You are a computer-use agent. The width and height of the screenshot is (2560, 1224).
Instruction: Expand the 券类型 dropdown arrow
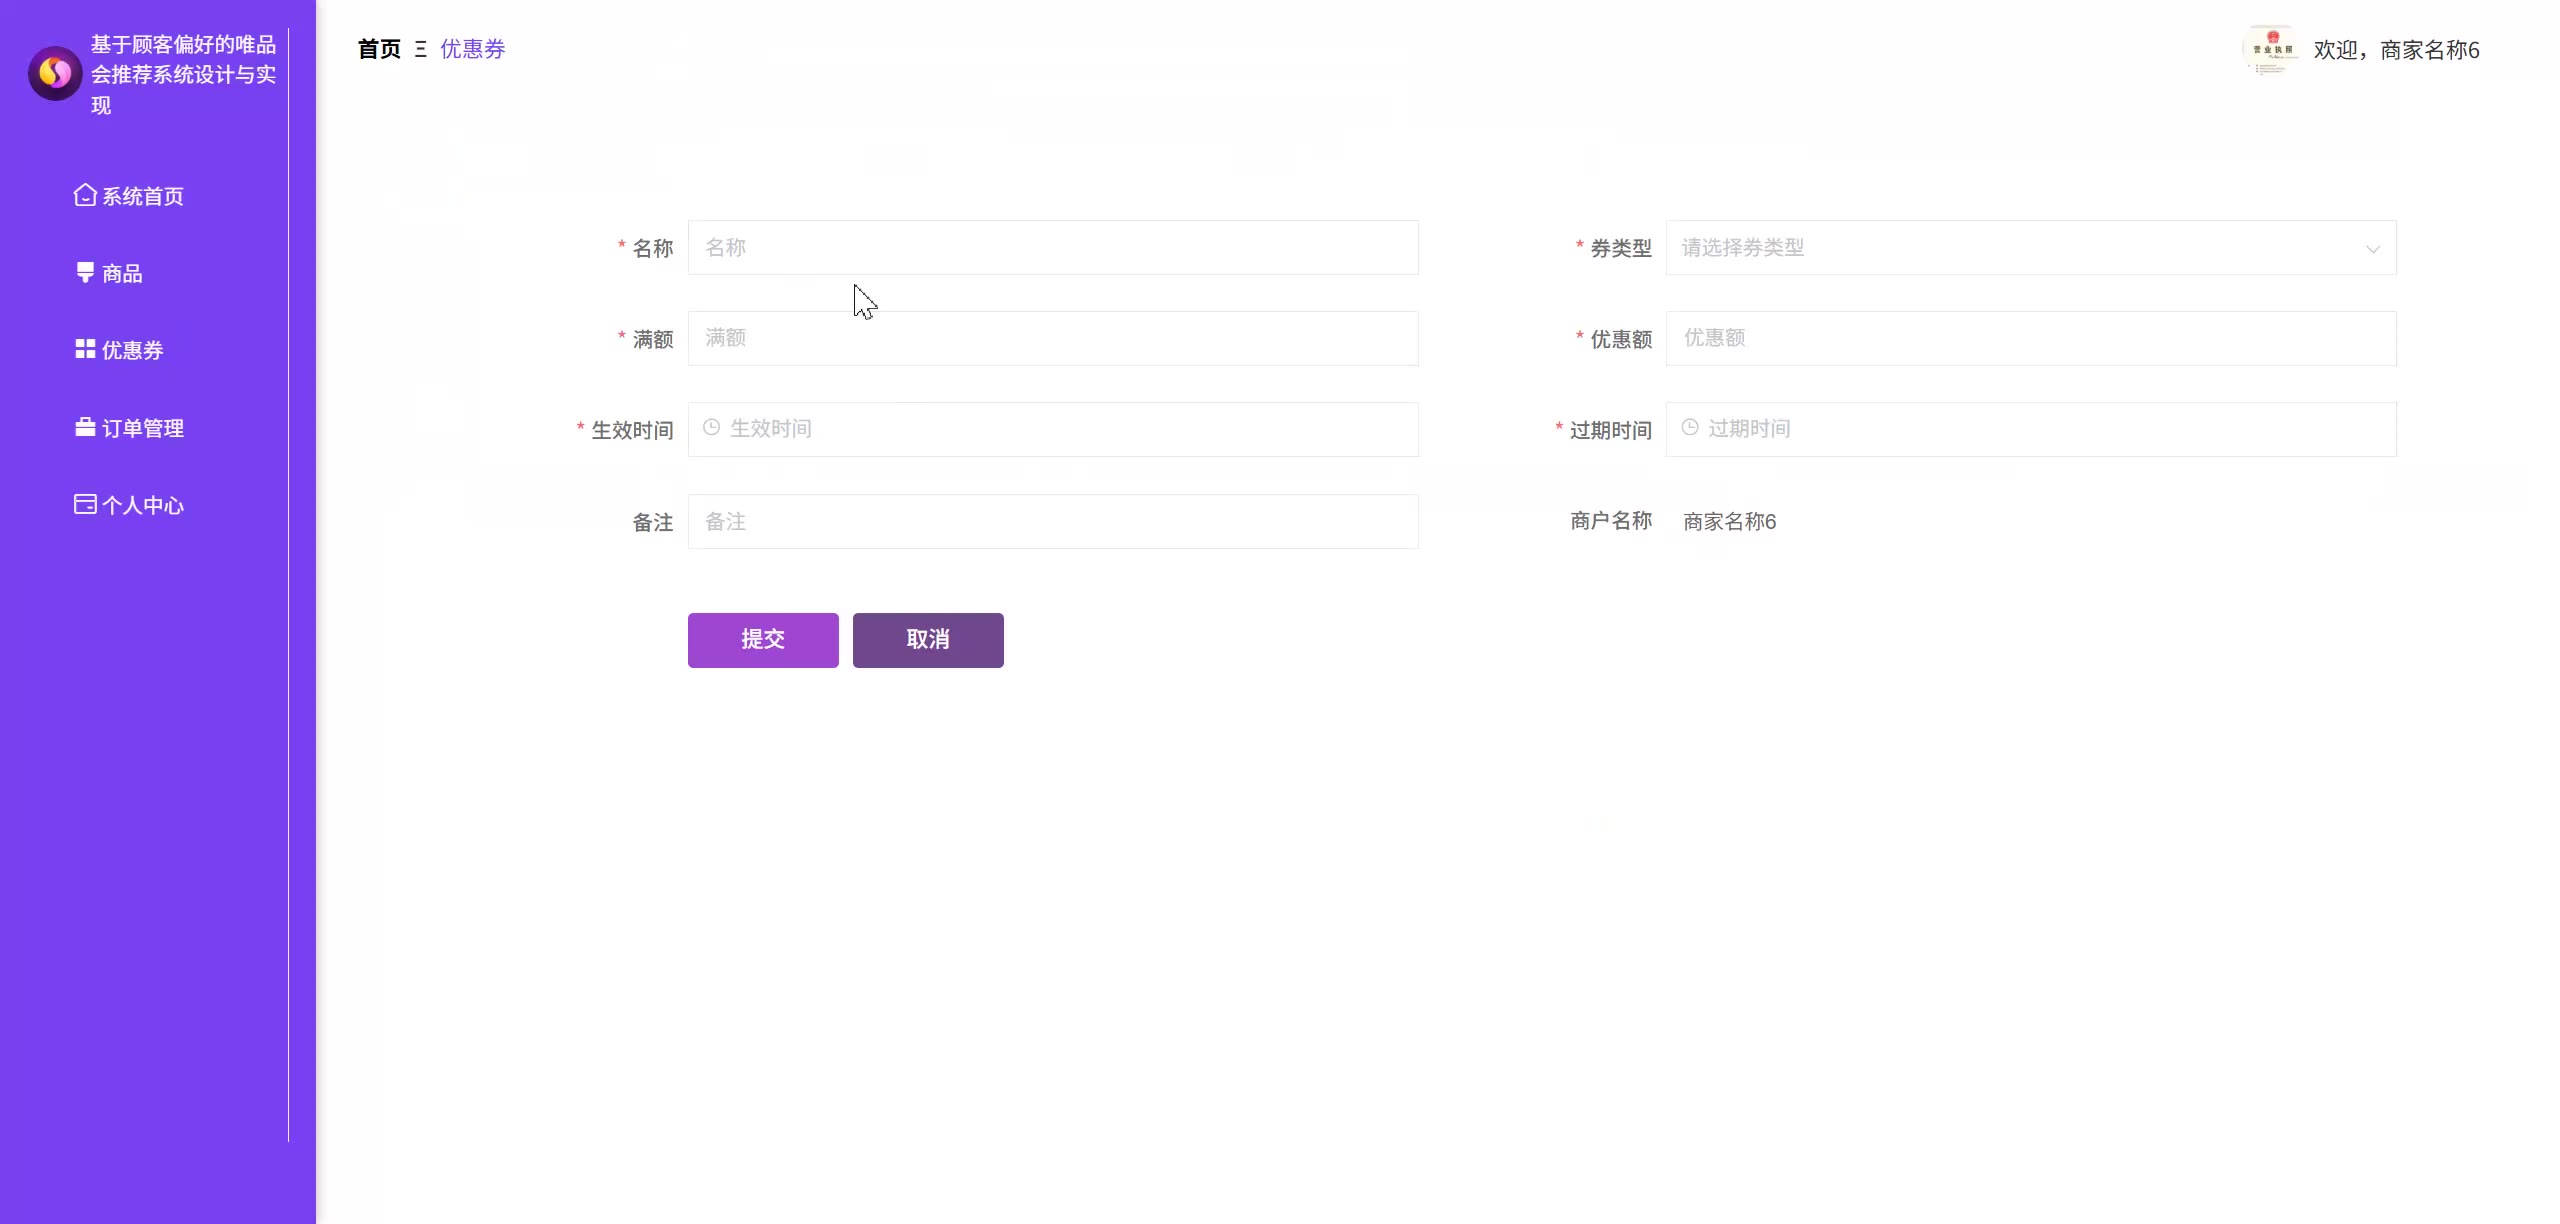coord(2372,249)
